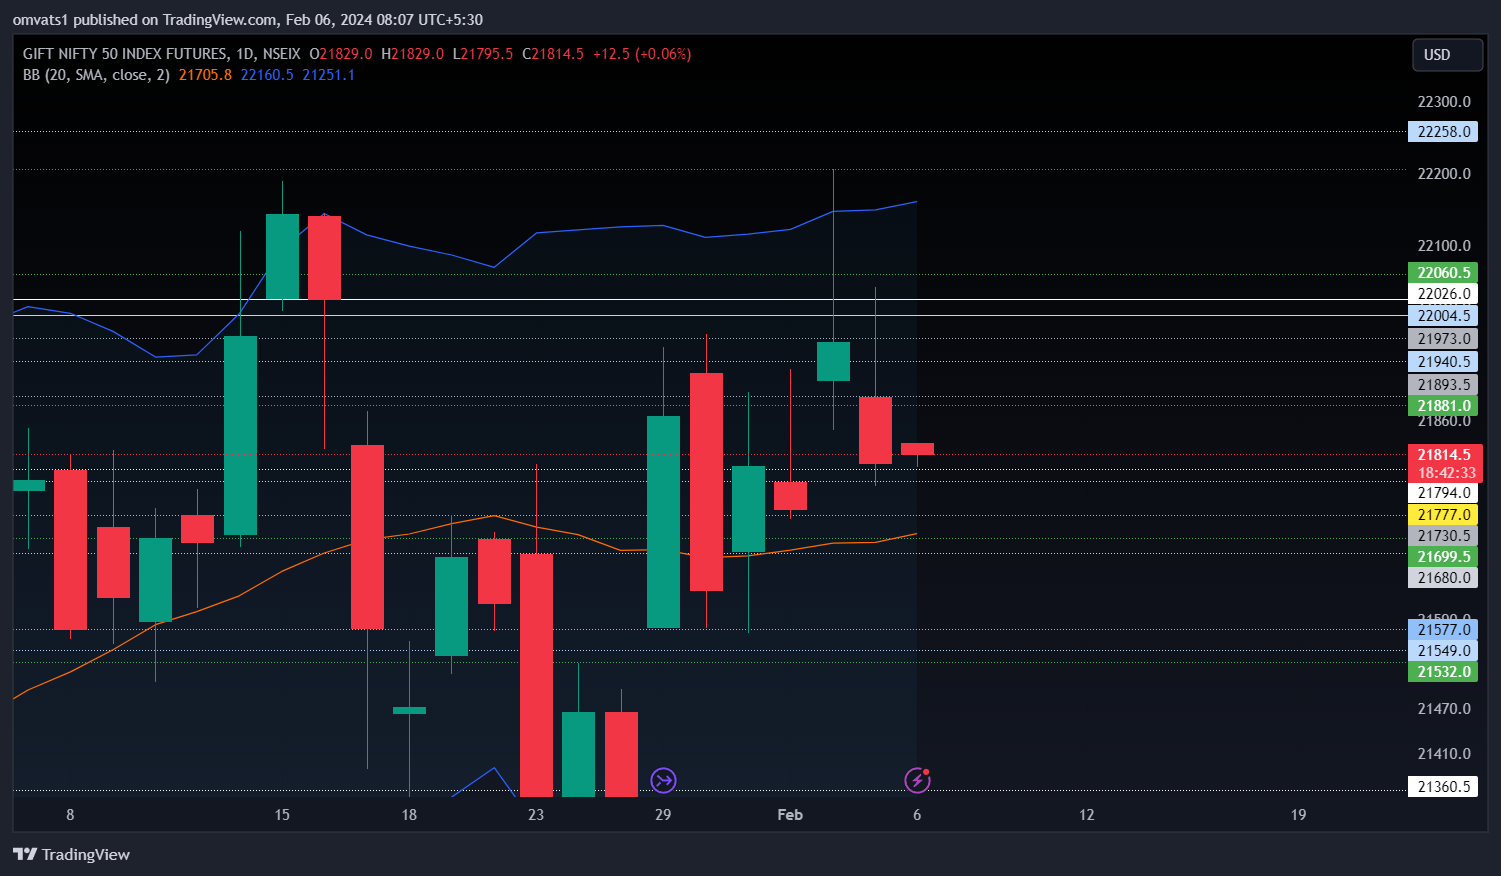Click the 23 date label on time axis

tap(536, 815)
